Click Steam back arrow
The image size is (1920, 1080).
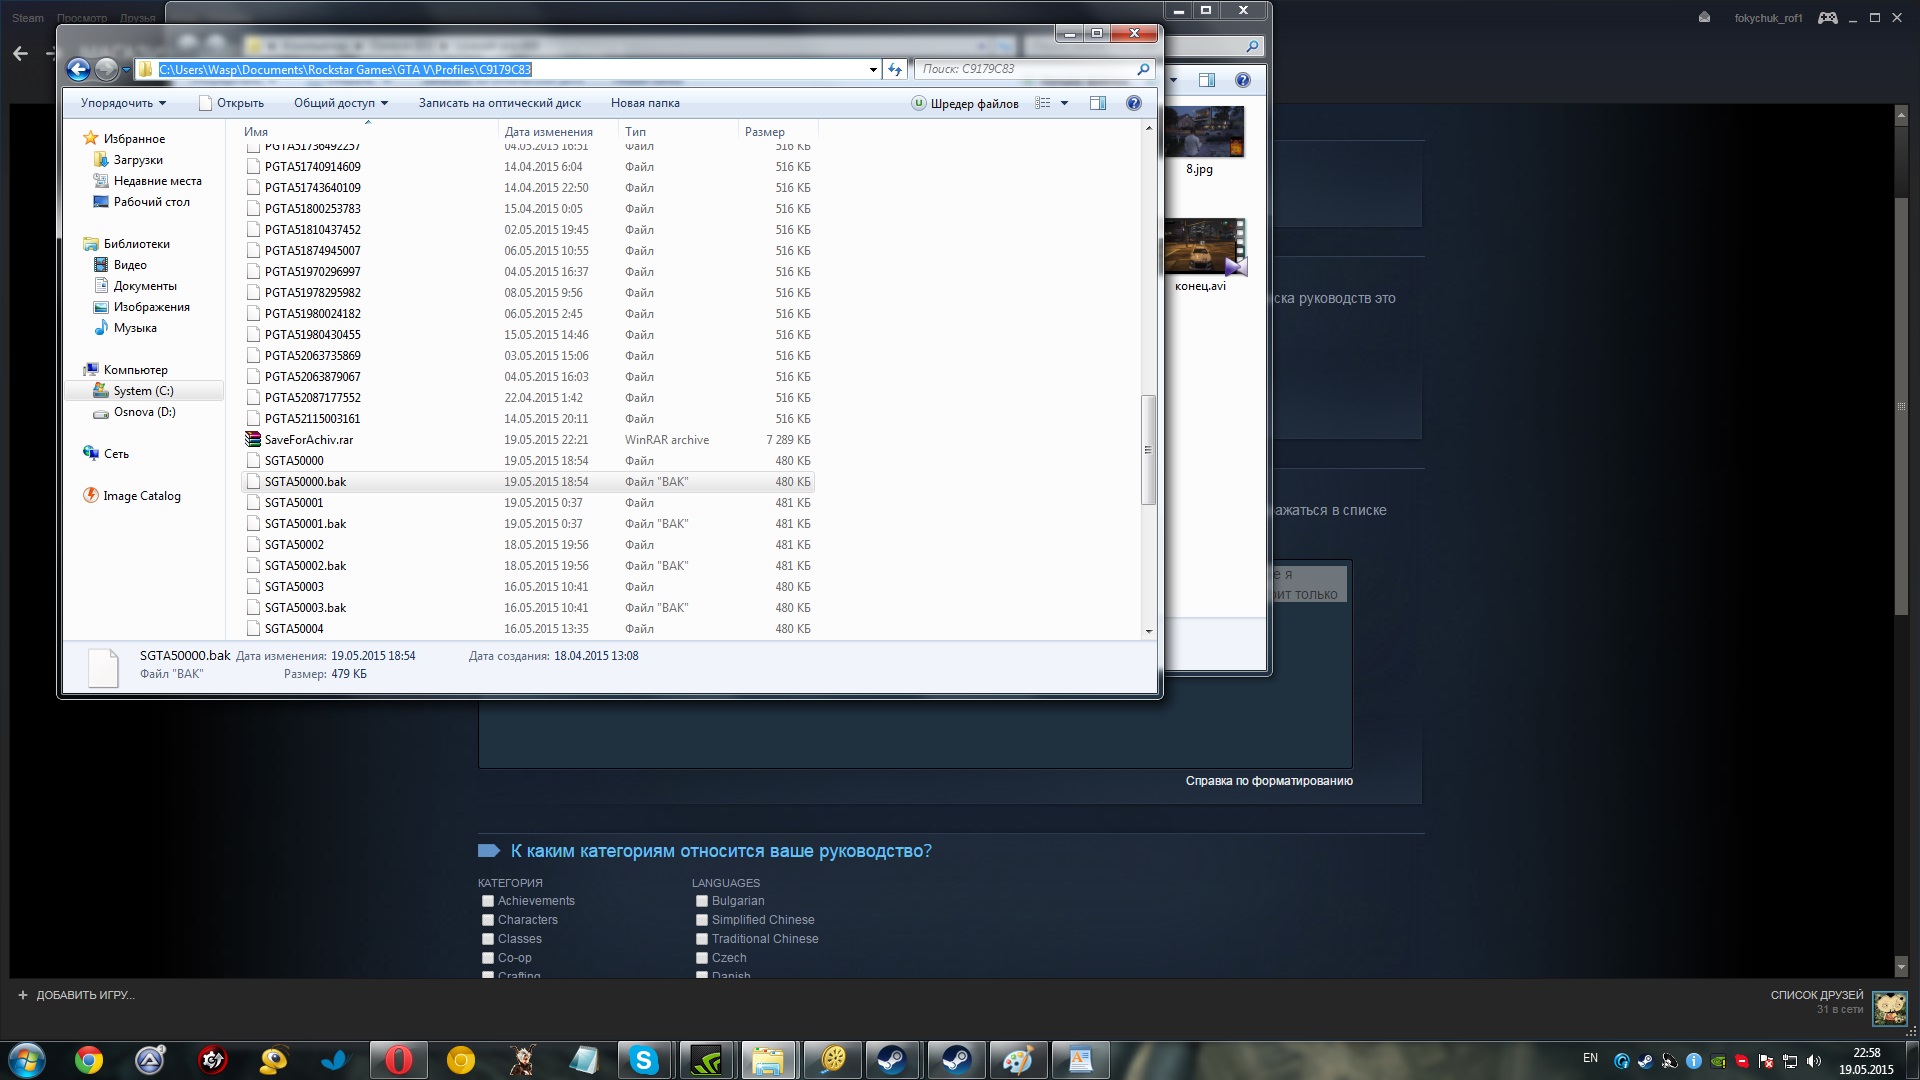click(20, 54)
